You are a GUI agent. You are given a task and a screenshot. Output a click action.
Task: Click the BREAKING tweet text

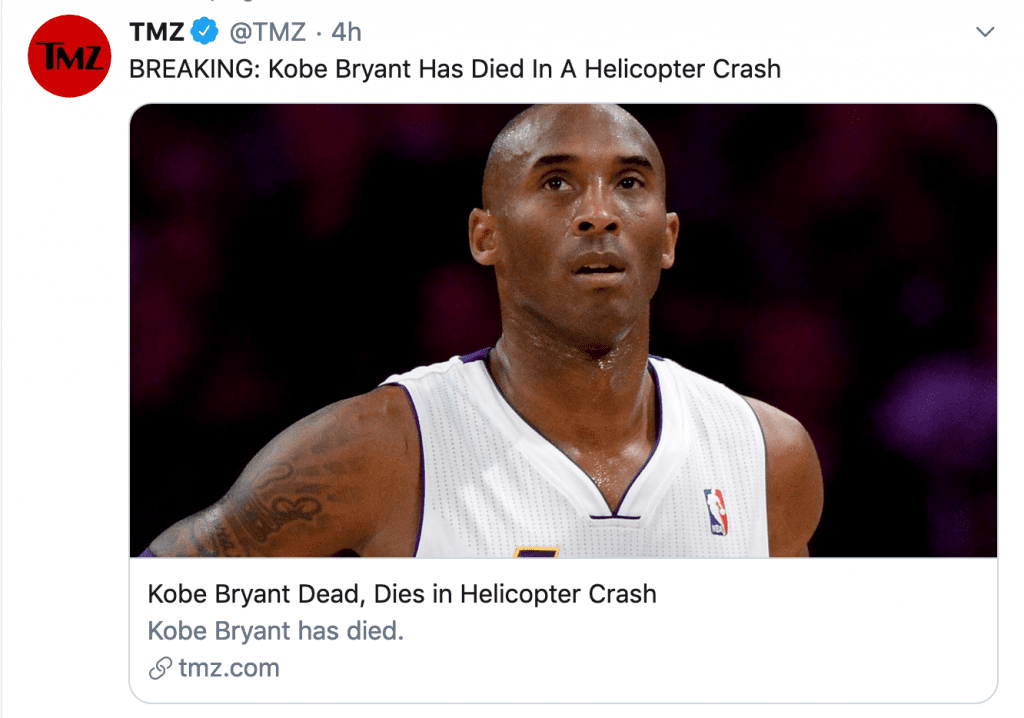455,69
